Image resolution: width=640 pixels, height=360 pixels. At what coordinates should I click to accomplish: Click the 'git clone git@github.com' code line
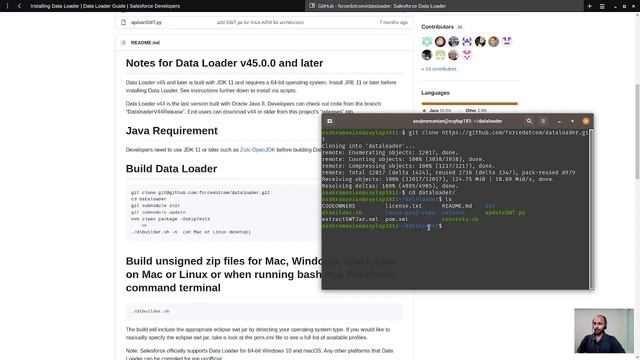200,192
